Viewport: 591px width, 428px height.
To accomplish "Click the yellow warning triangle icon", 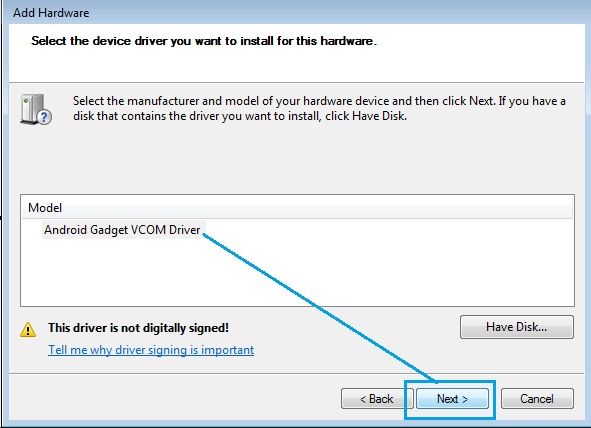I will click(x=28, y=330).
